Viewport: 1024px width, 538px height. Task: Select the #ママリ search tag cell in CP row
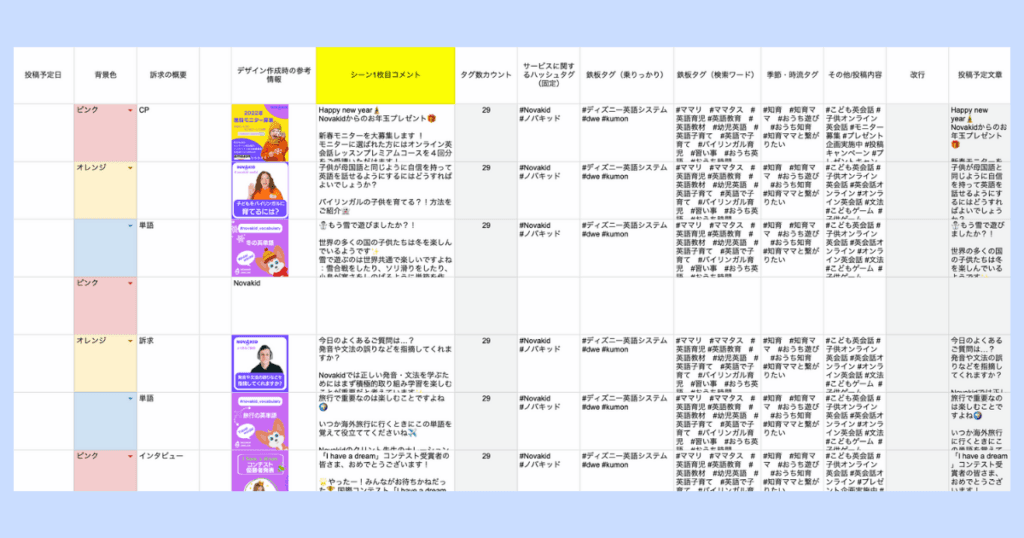point(717,133)
